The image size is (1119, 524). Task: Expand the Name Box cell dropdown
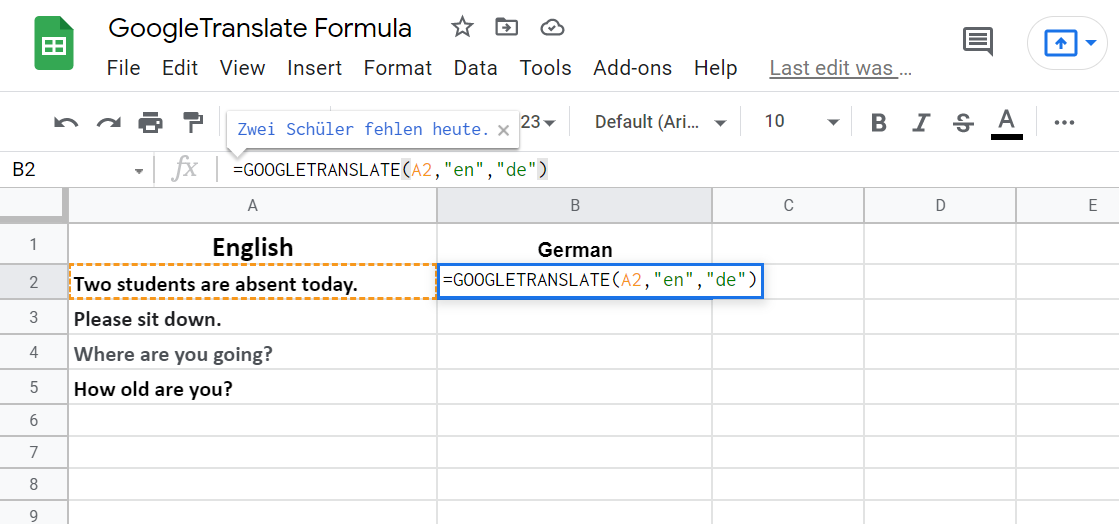coord(139,171)
